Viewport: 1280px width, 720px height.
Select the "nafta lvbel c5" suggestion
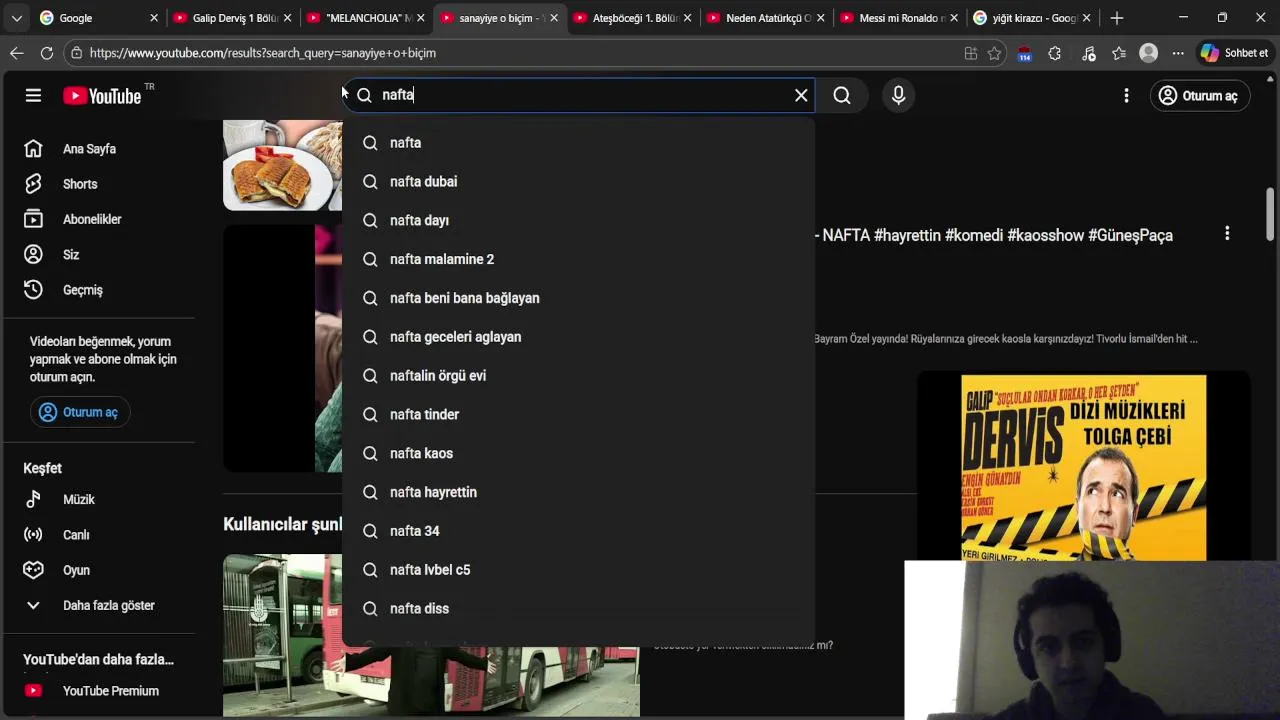coord(578,570)
